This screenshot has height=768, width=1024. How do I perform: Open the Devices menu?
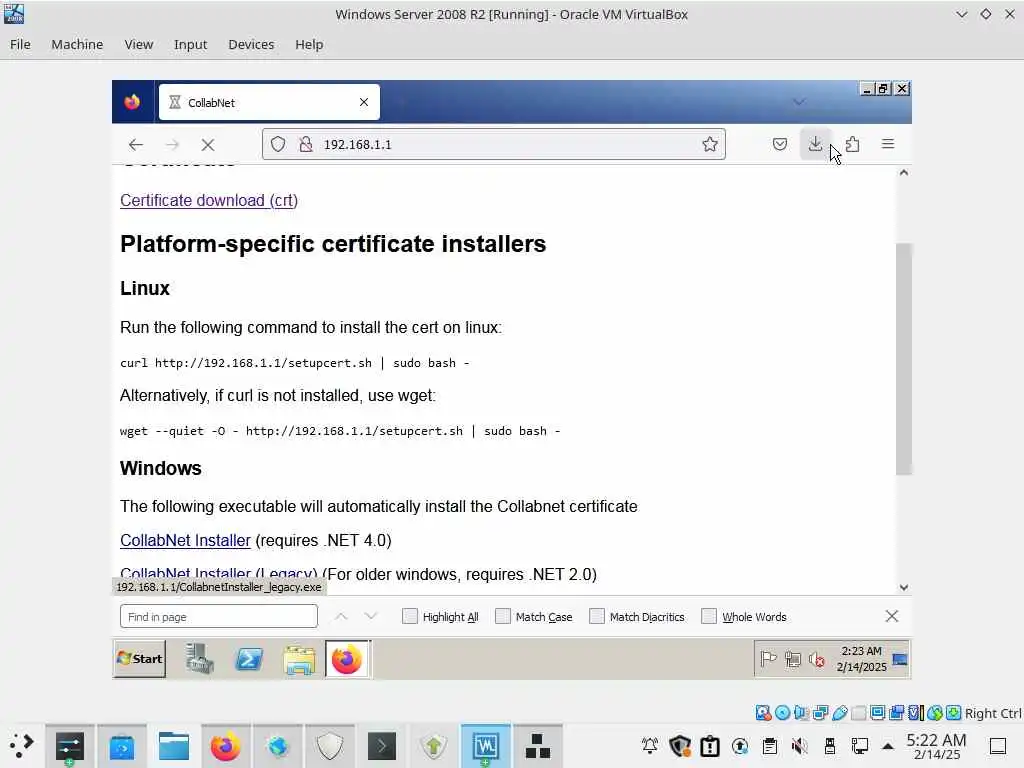coord(251,44)
